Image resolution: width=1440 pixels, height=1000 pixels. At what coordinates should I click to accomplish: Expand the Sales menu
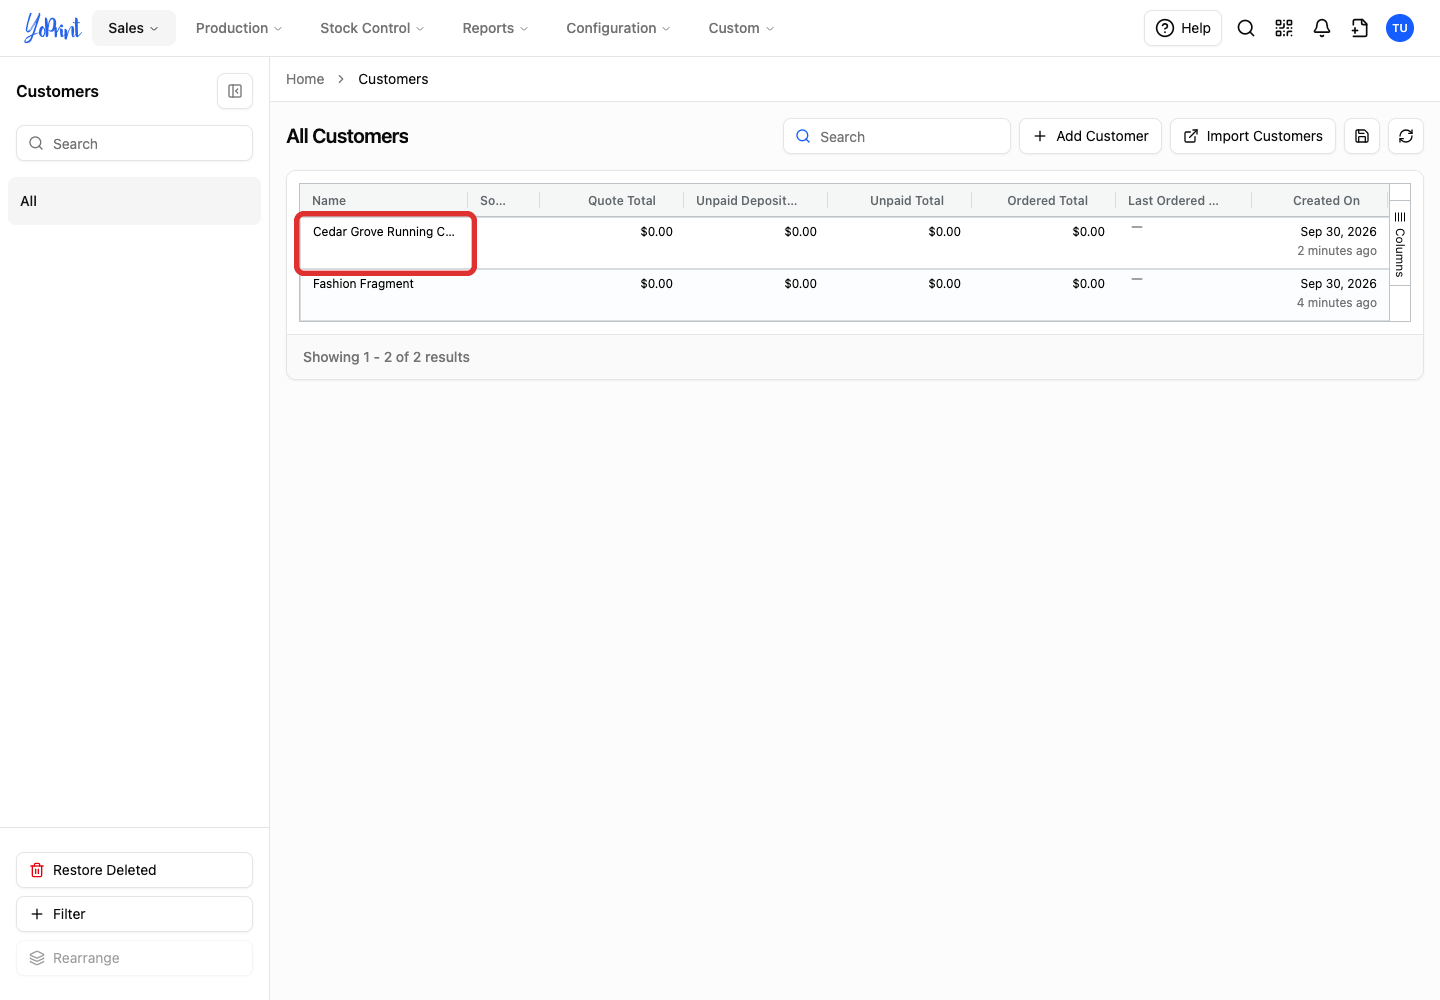134,28
